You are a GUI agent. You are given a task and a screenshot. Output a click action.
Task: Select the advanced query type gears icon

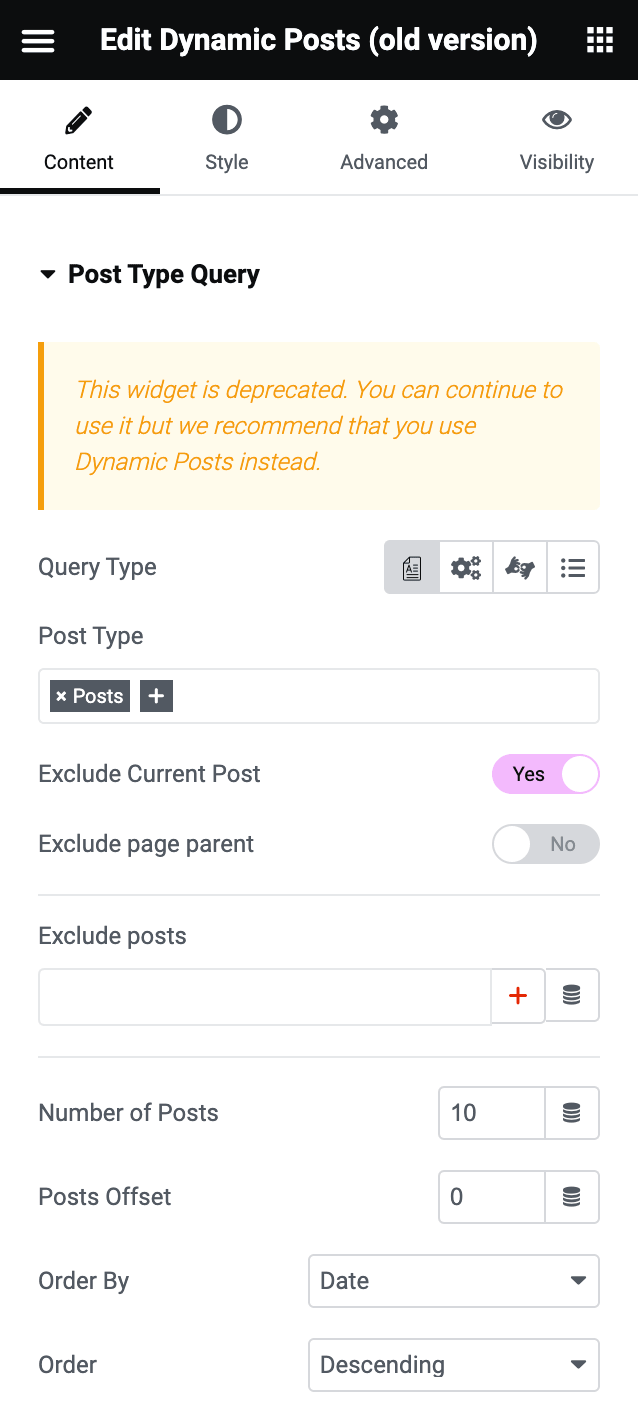[465, 567]
